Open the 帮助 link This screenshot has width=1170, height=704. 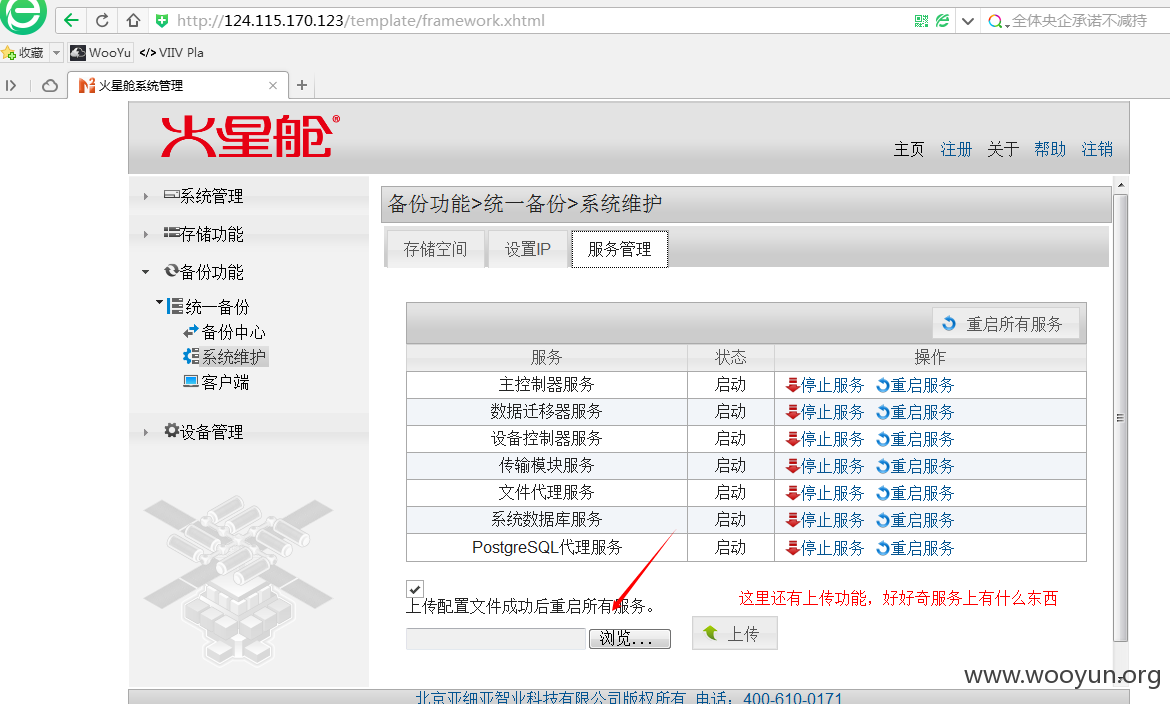coord(1050,149)
